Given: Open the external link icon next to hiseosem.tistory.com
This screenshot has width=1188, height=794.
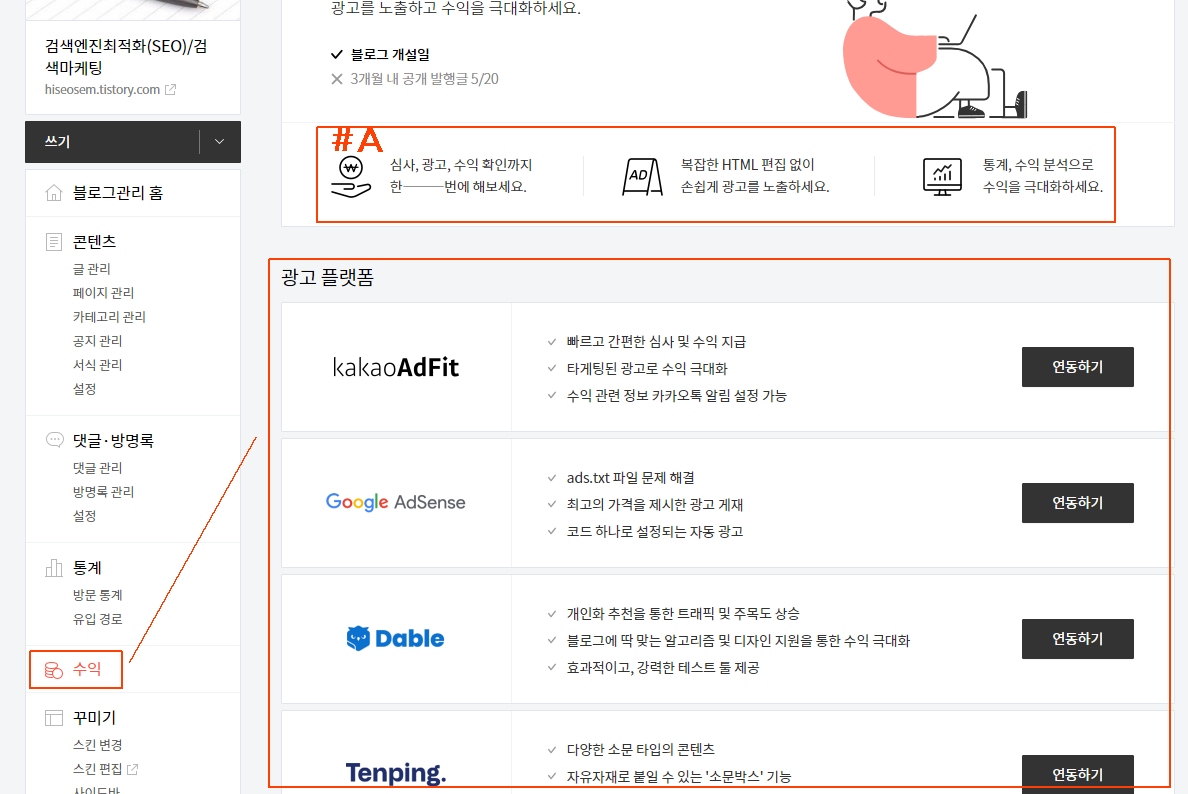Looking at the screenshot, I should (x=170, y=90).
